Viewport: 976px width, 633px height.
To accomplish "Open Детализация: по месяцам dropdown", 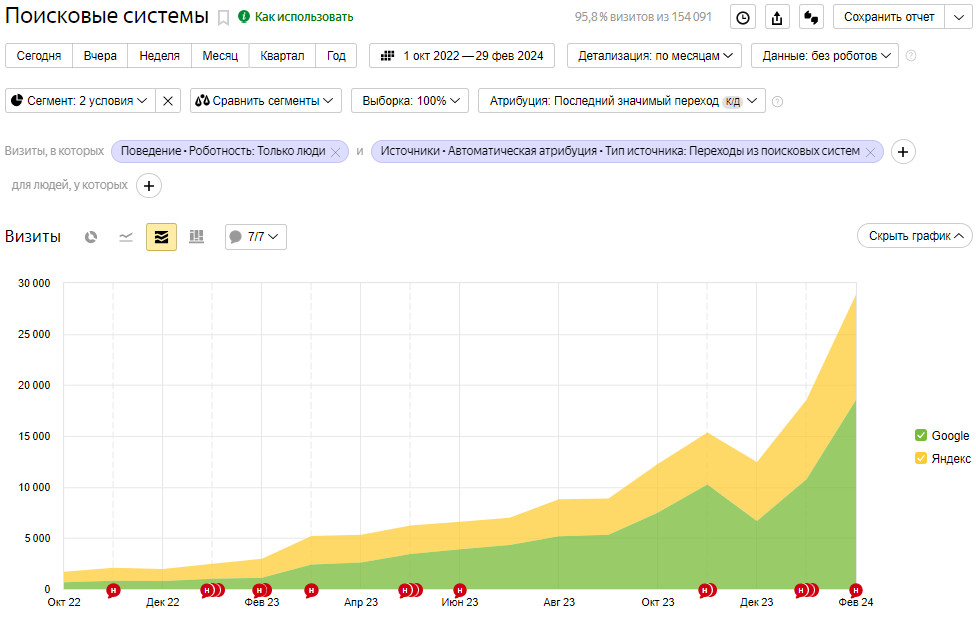I will 654,55.
